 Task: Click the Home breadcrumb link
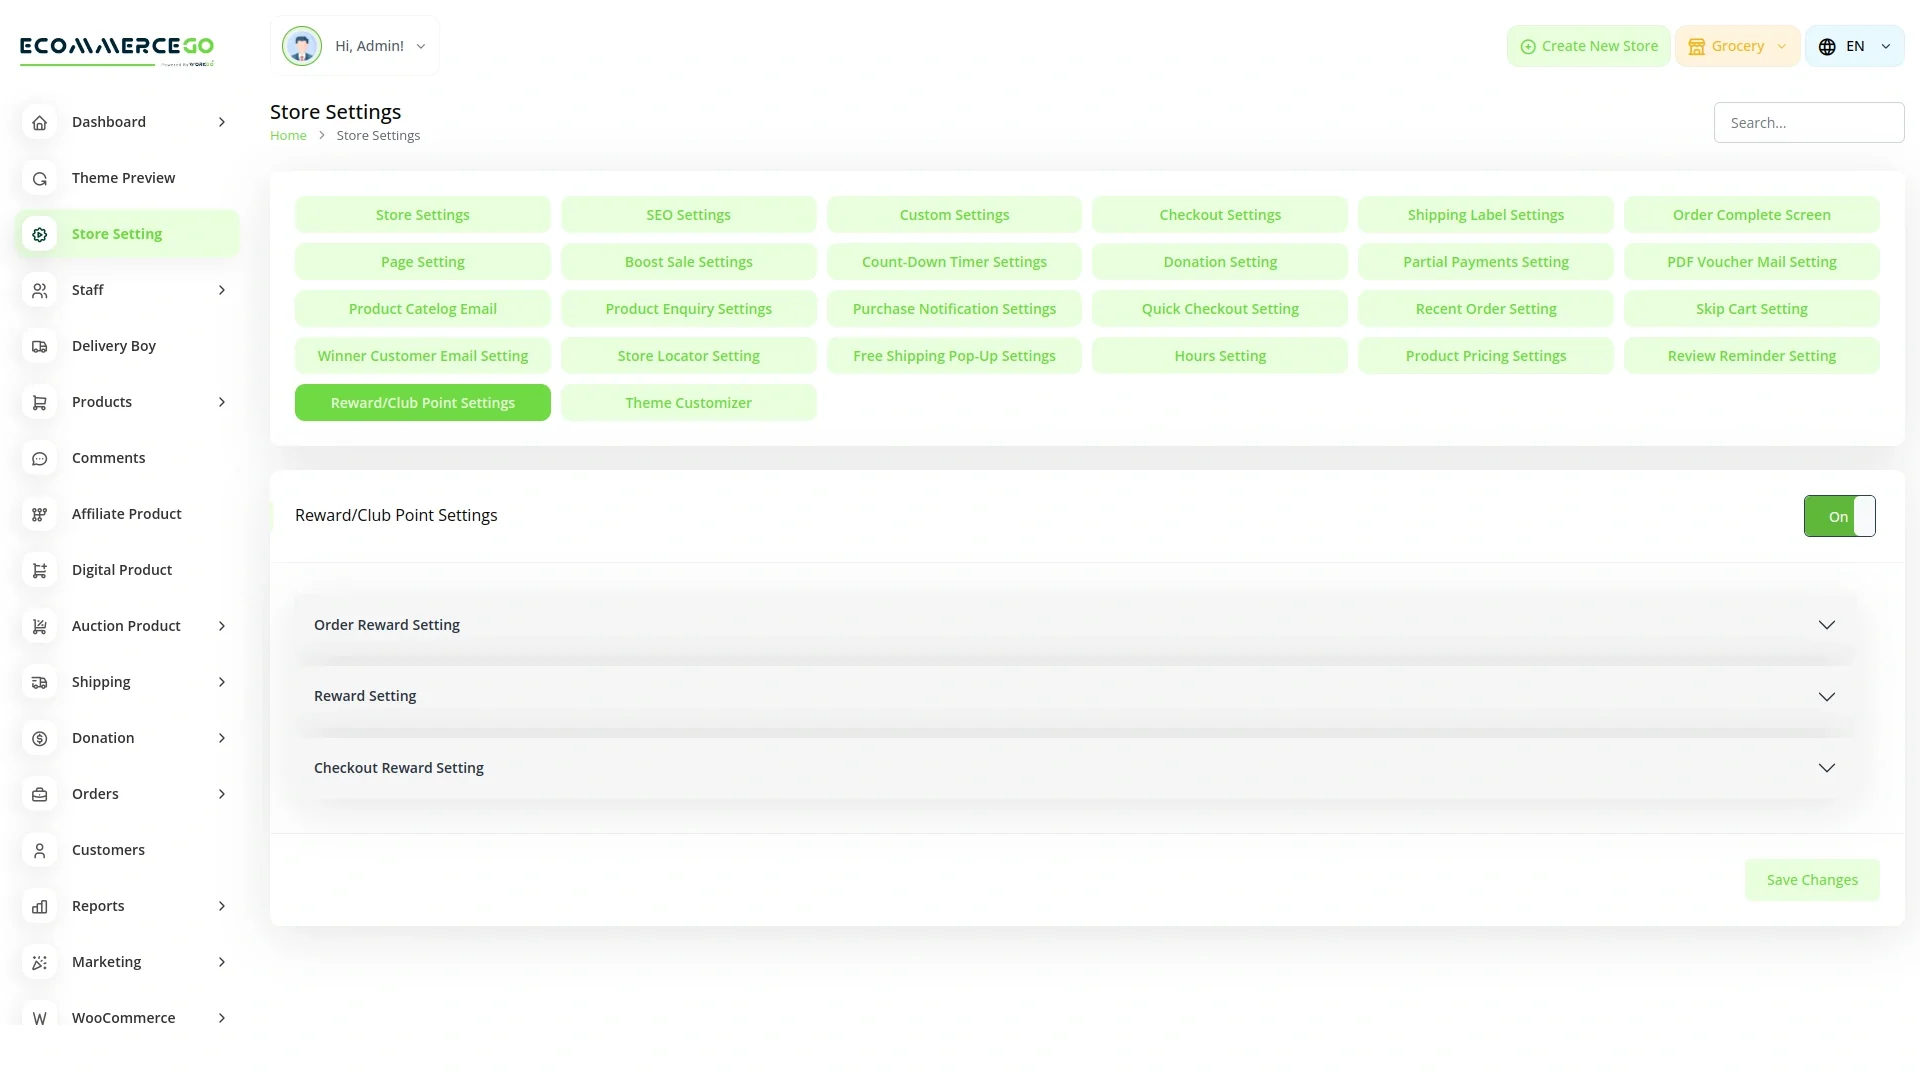click(x=288, y=136)
